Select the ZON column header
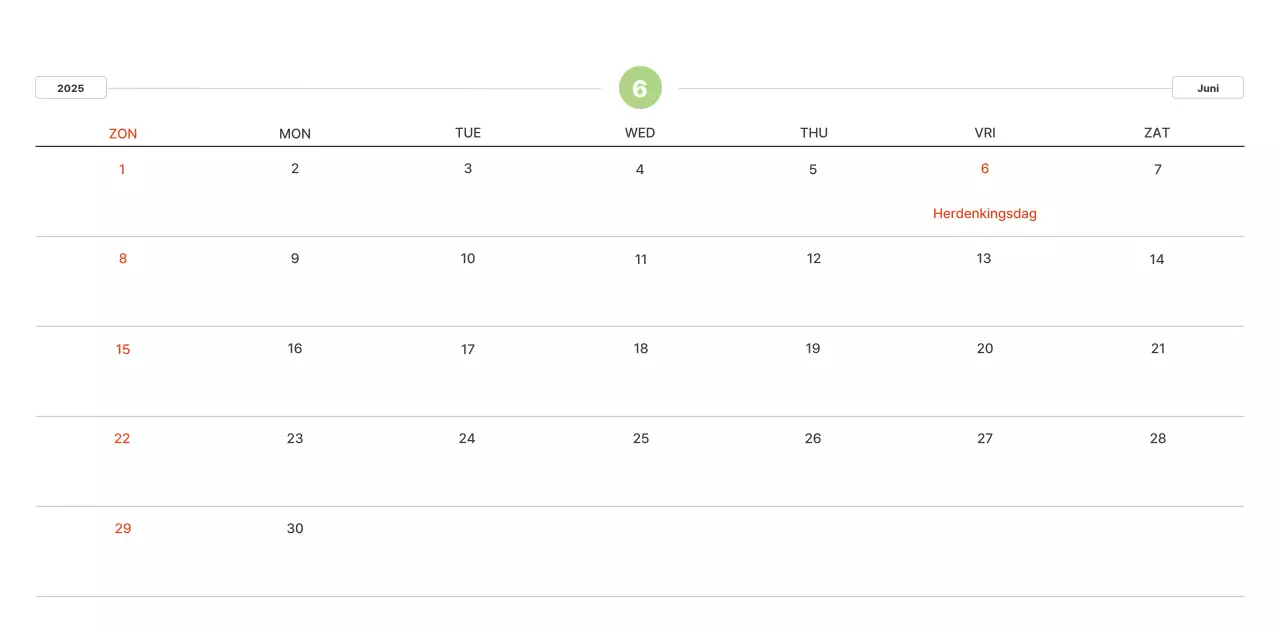Image resolution: width=1280 pixels, height=627 pixels. tap(123, 133)
